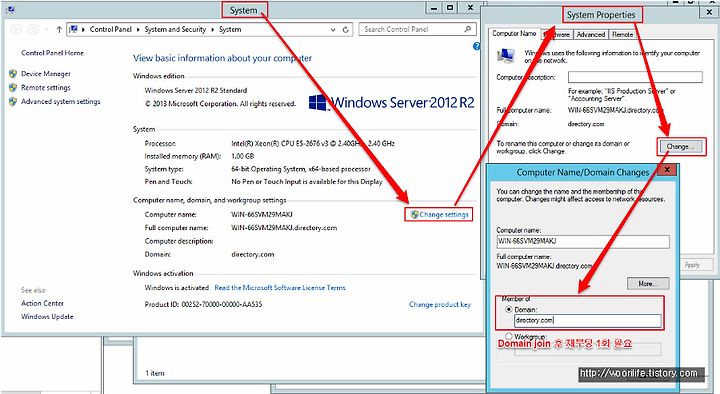Select the Domain radio button

508,309
